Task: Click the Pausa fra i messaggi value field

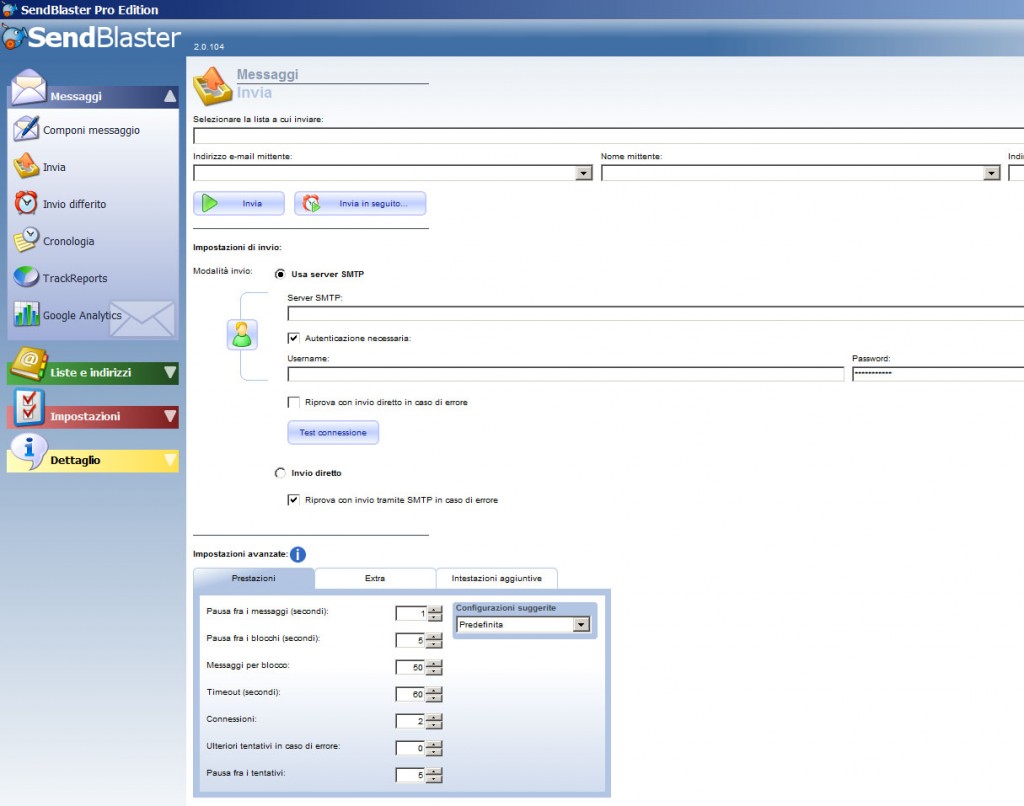Action: coord(411,613)
